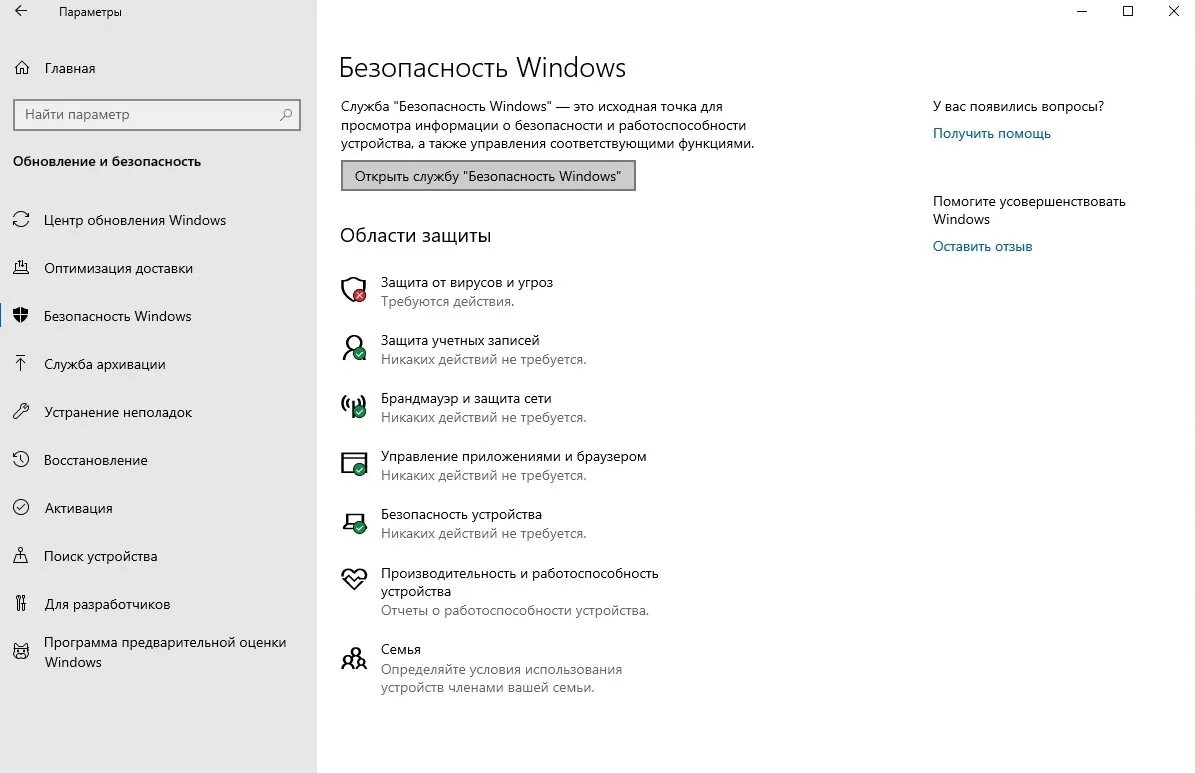Open Устранение неполадок section
Viewport: 1195px width, 773px height.
pyautogui.click(x=118, y=412)
